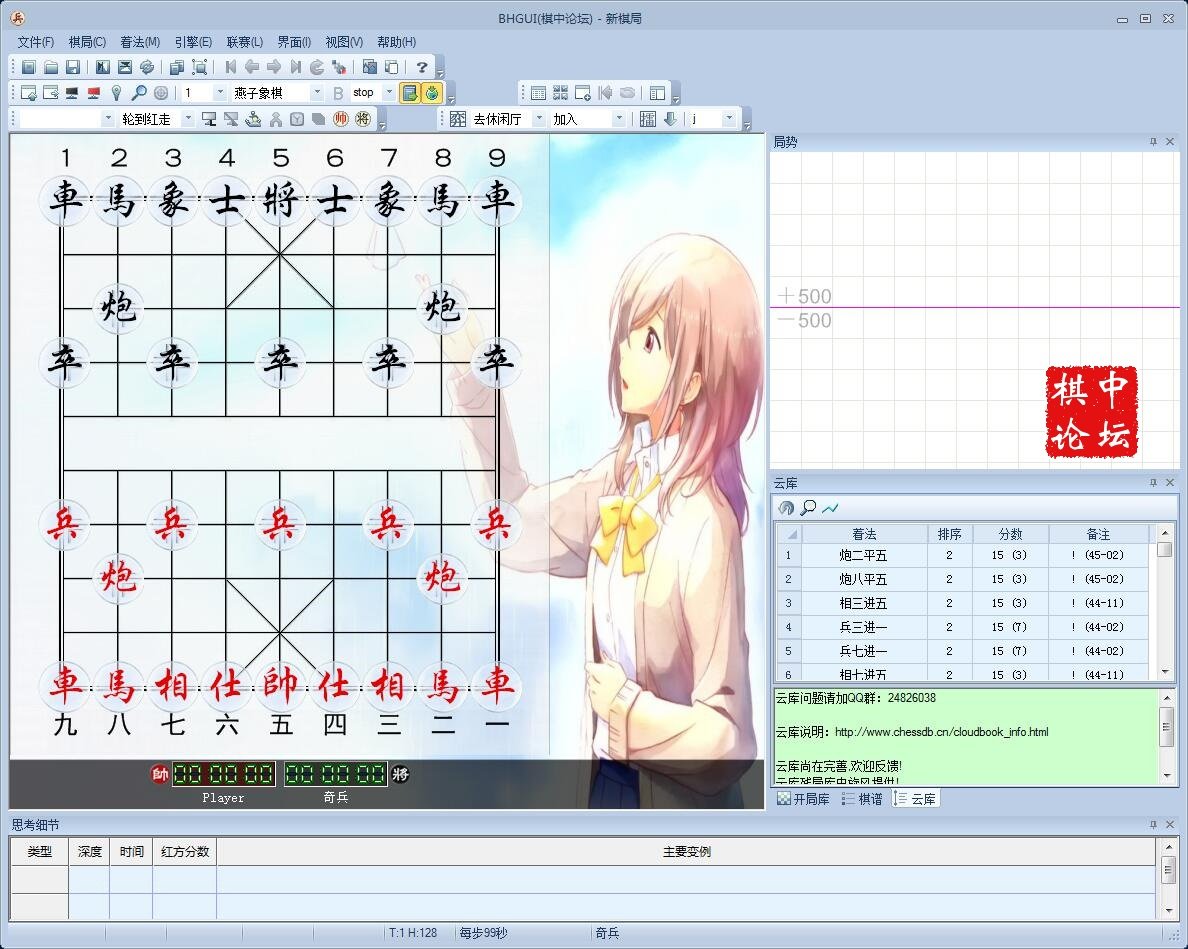Click the flip board up-down icon
1188x949 pixels.
pos(124,67)
